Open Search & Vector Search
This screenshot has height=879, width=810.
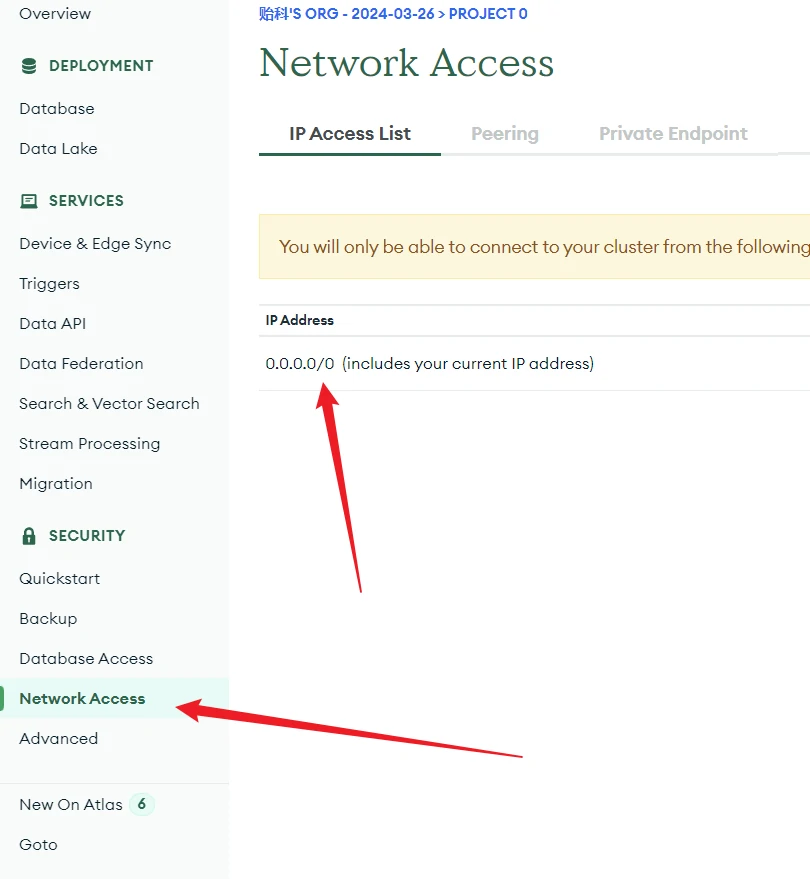pyautogui.click(x=109, y=404)
